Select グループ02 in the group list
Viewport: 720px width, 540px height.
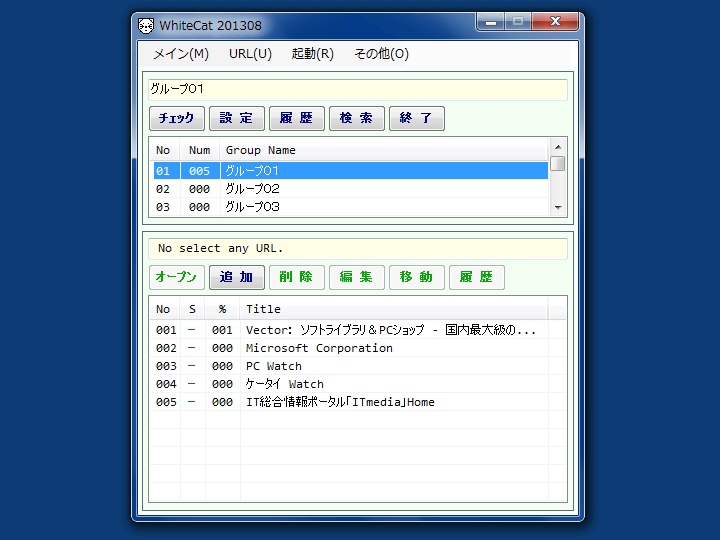point(252,189)
